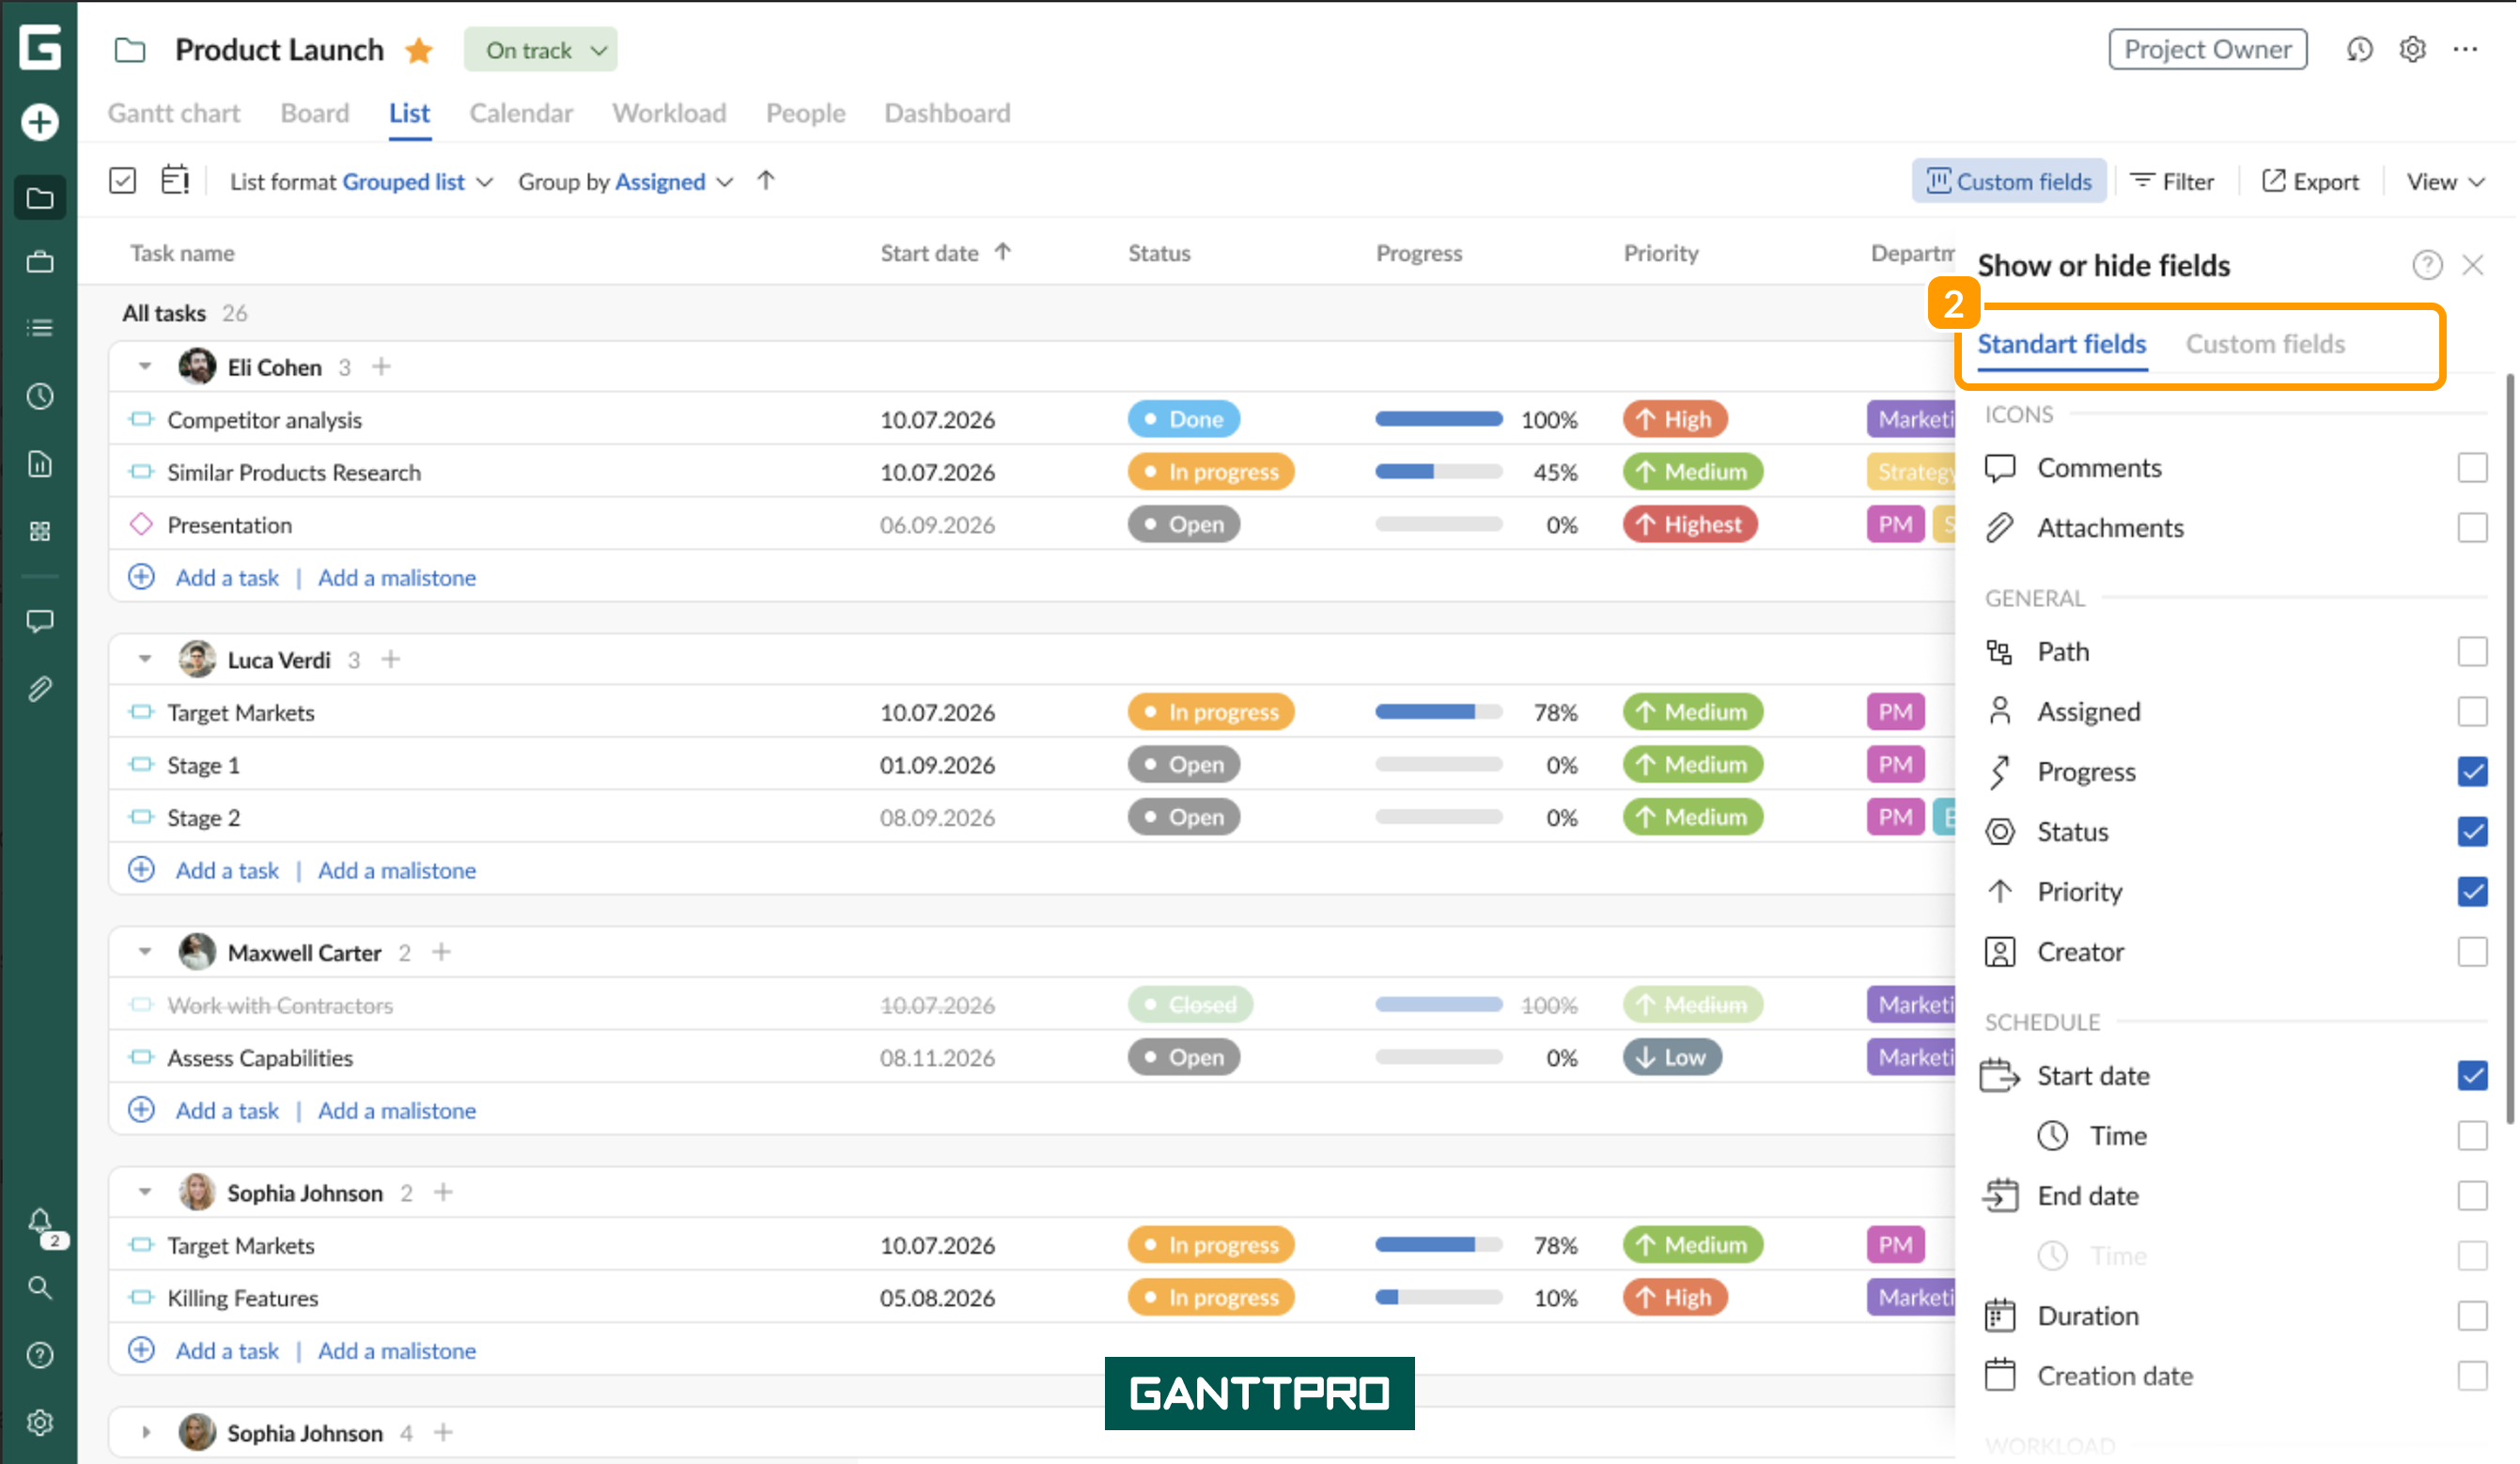The image size is (2520, 1464).
Task: Open the help question icon in sidebar
Action: coord(40,1356)
